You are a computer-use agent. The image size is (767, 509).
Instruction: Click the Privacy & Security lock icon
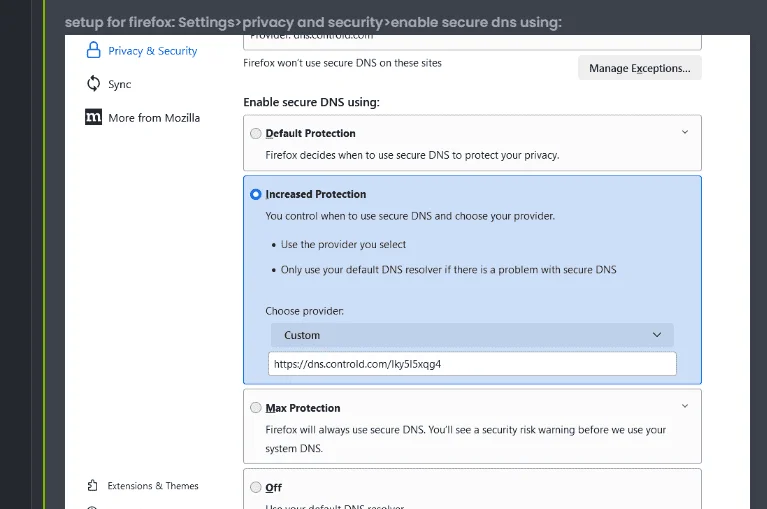pos(93,50)
